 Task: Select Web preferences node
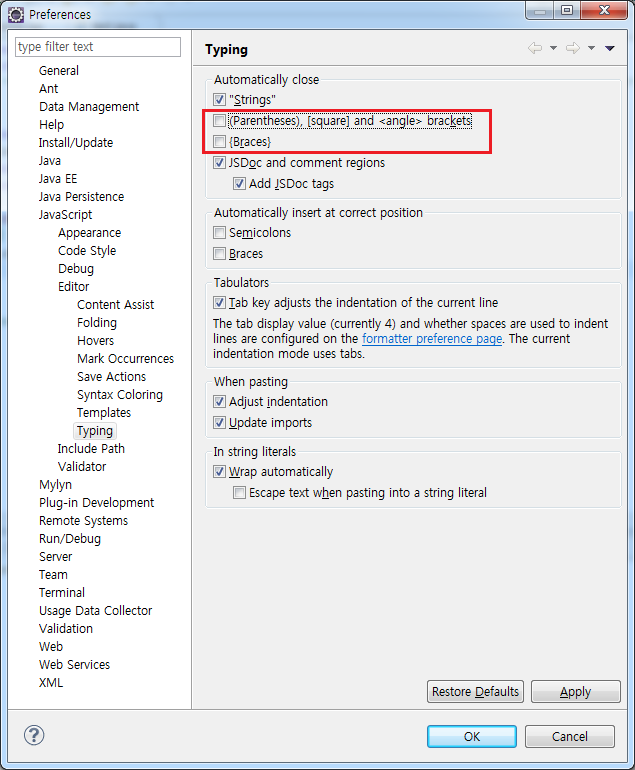click(51, 647)
